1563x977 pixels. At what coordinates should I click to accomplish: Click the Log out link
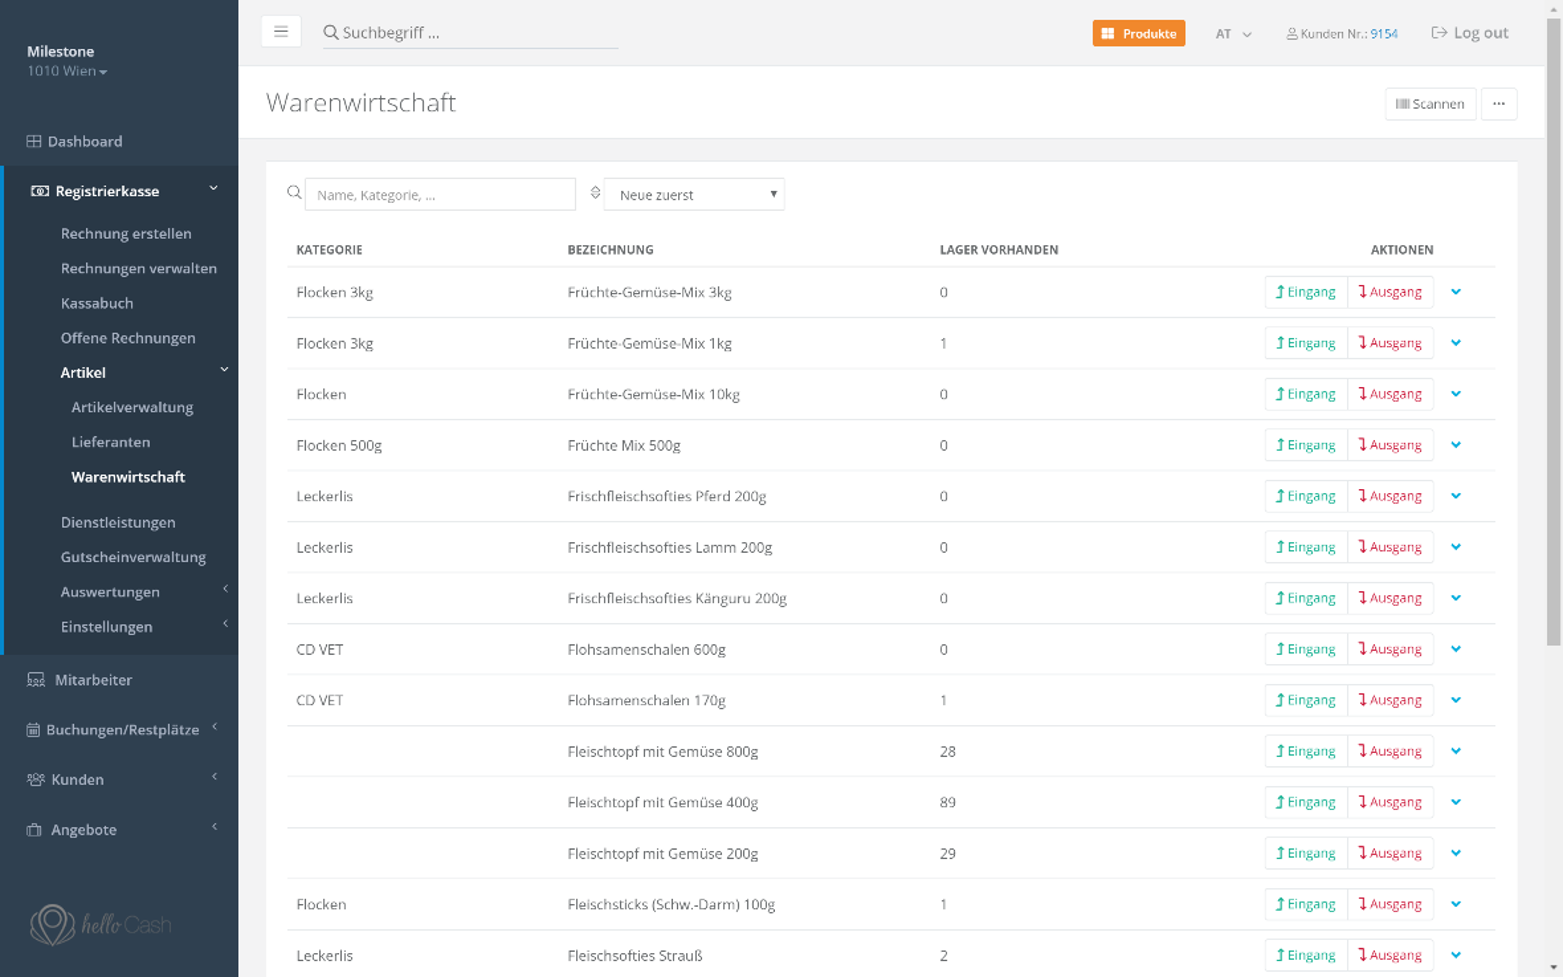pos(1469,33)
